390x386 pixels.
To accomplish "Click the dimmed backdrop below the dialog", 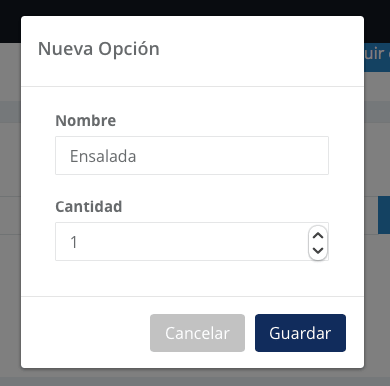I will click(195, 377).
